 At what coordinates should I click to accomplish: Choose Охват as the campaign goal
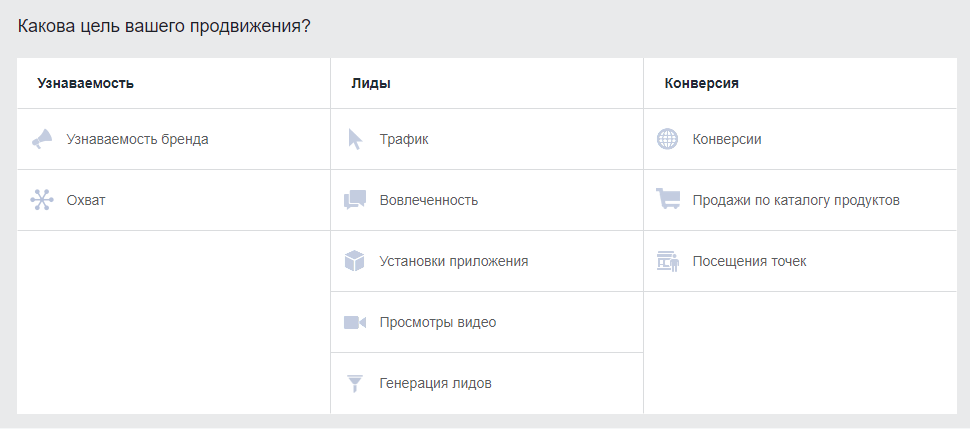point(86,200)
